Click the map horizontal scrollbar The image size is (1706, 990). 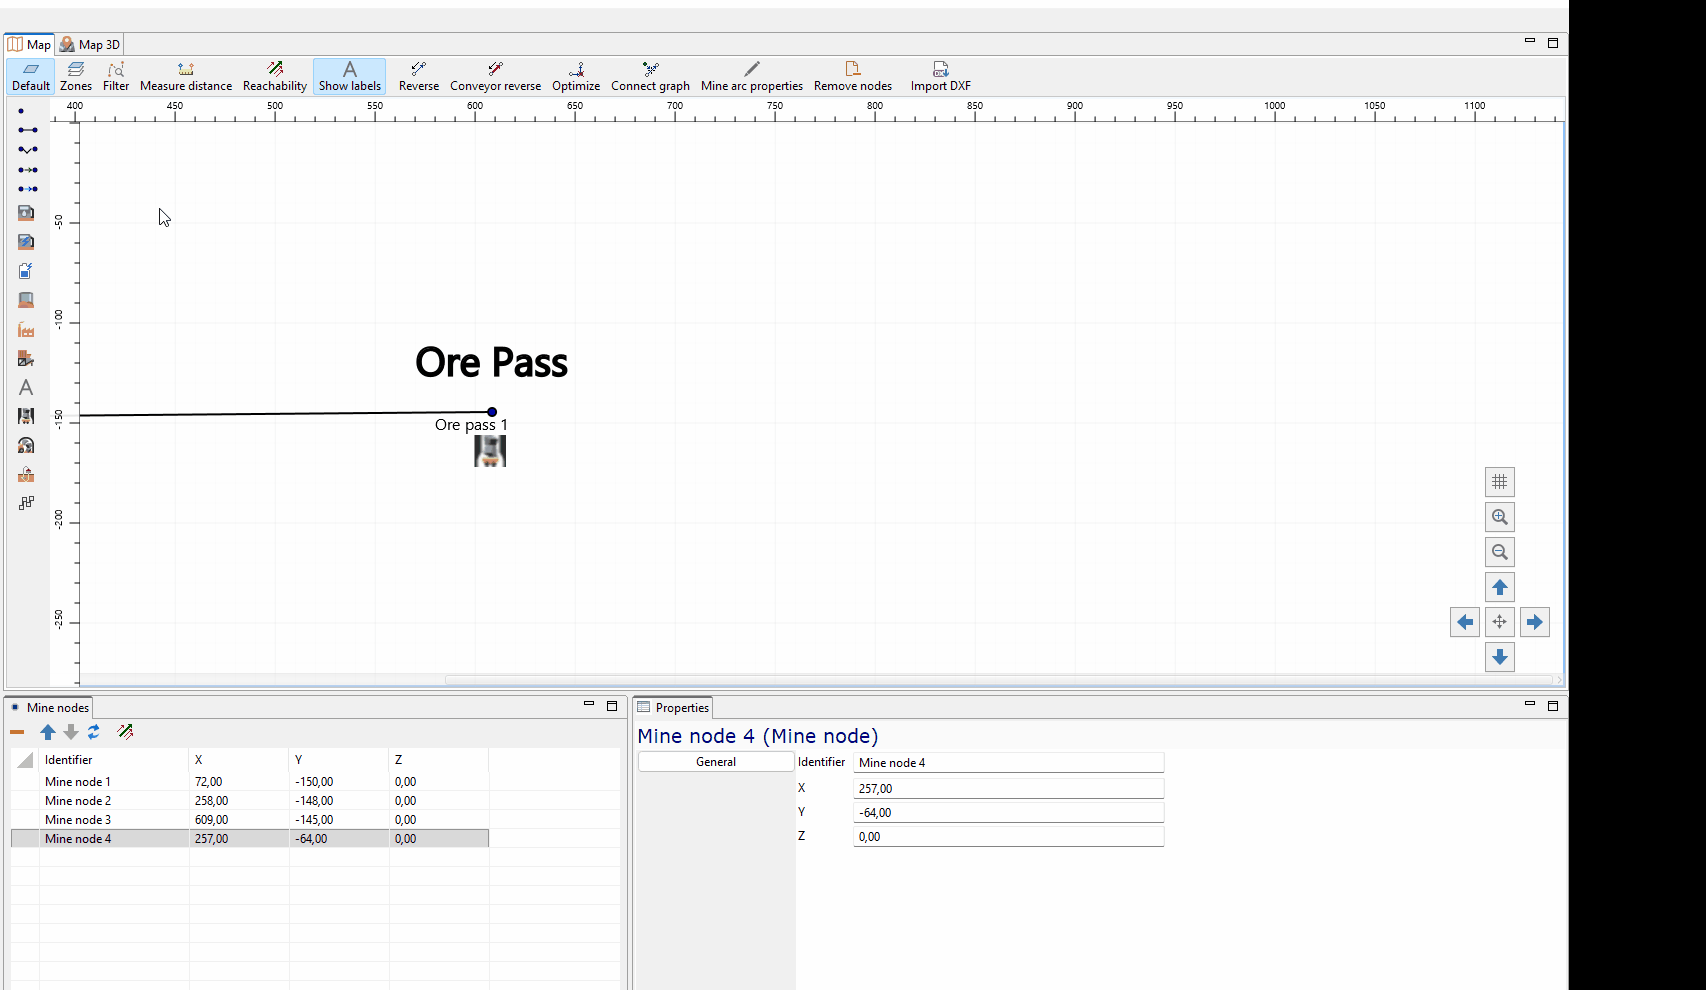1000,680
